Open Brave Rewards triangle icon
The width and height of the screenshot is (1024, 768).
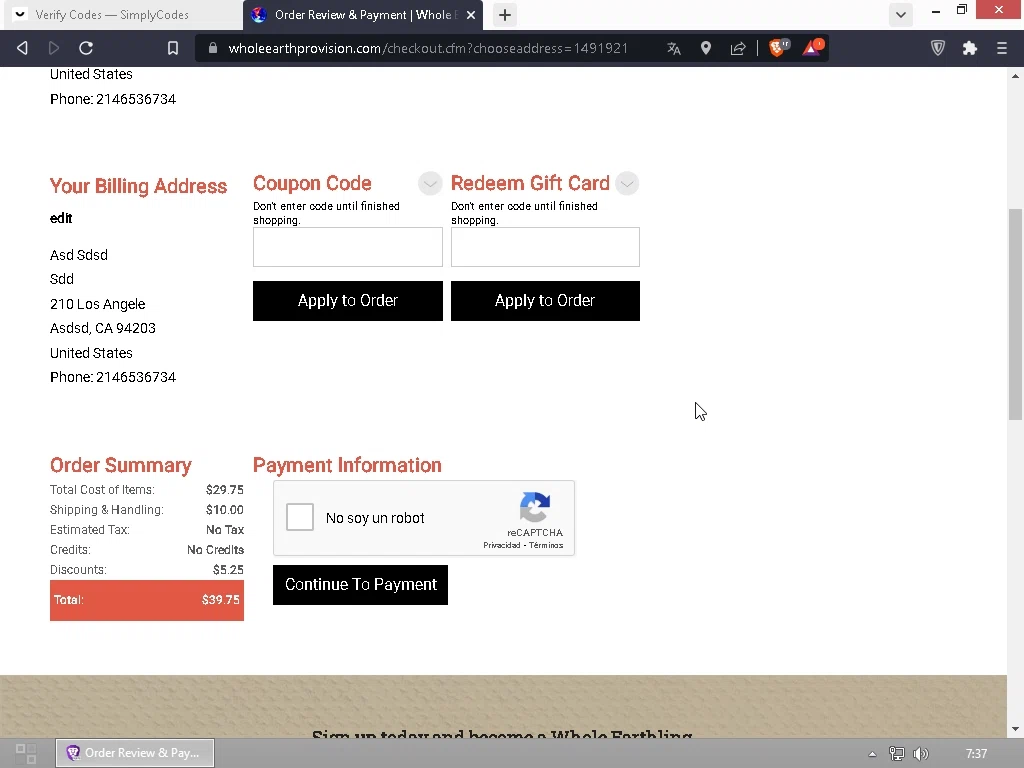pyautogui.click(x=812, y=48)
